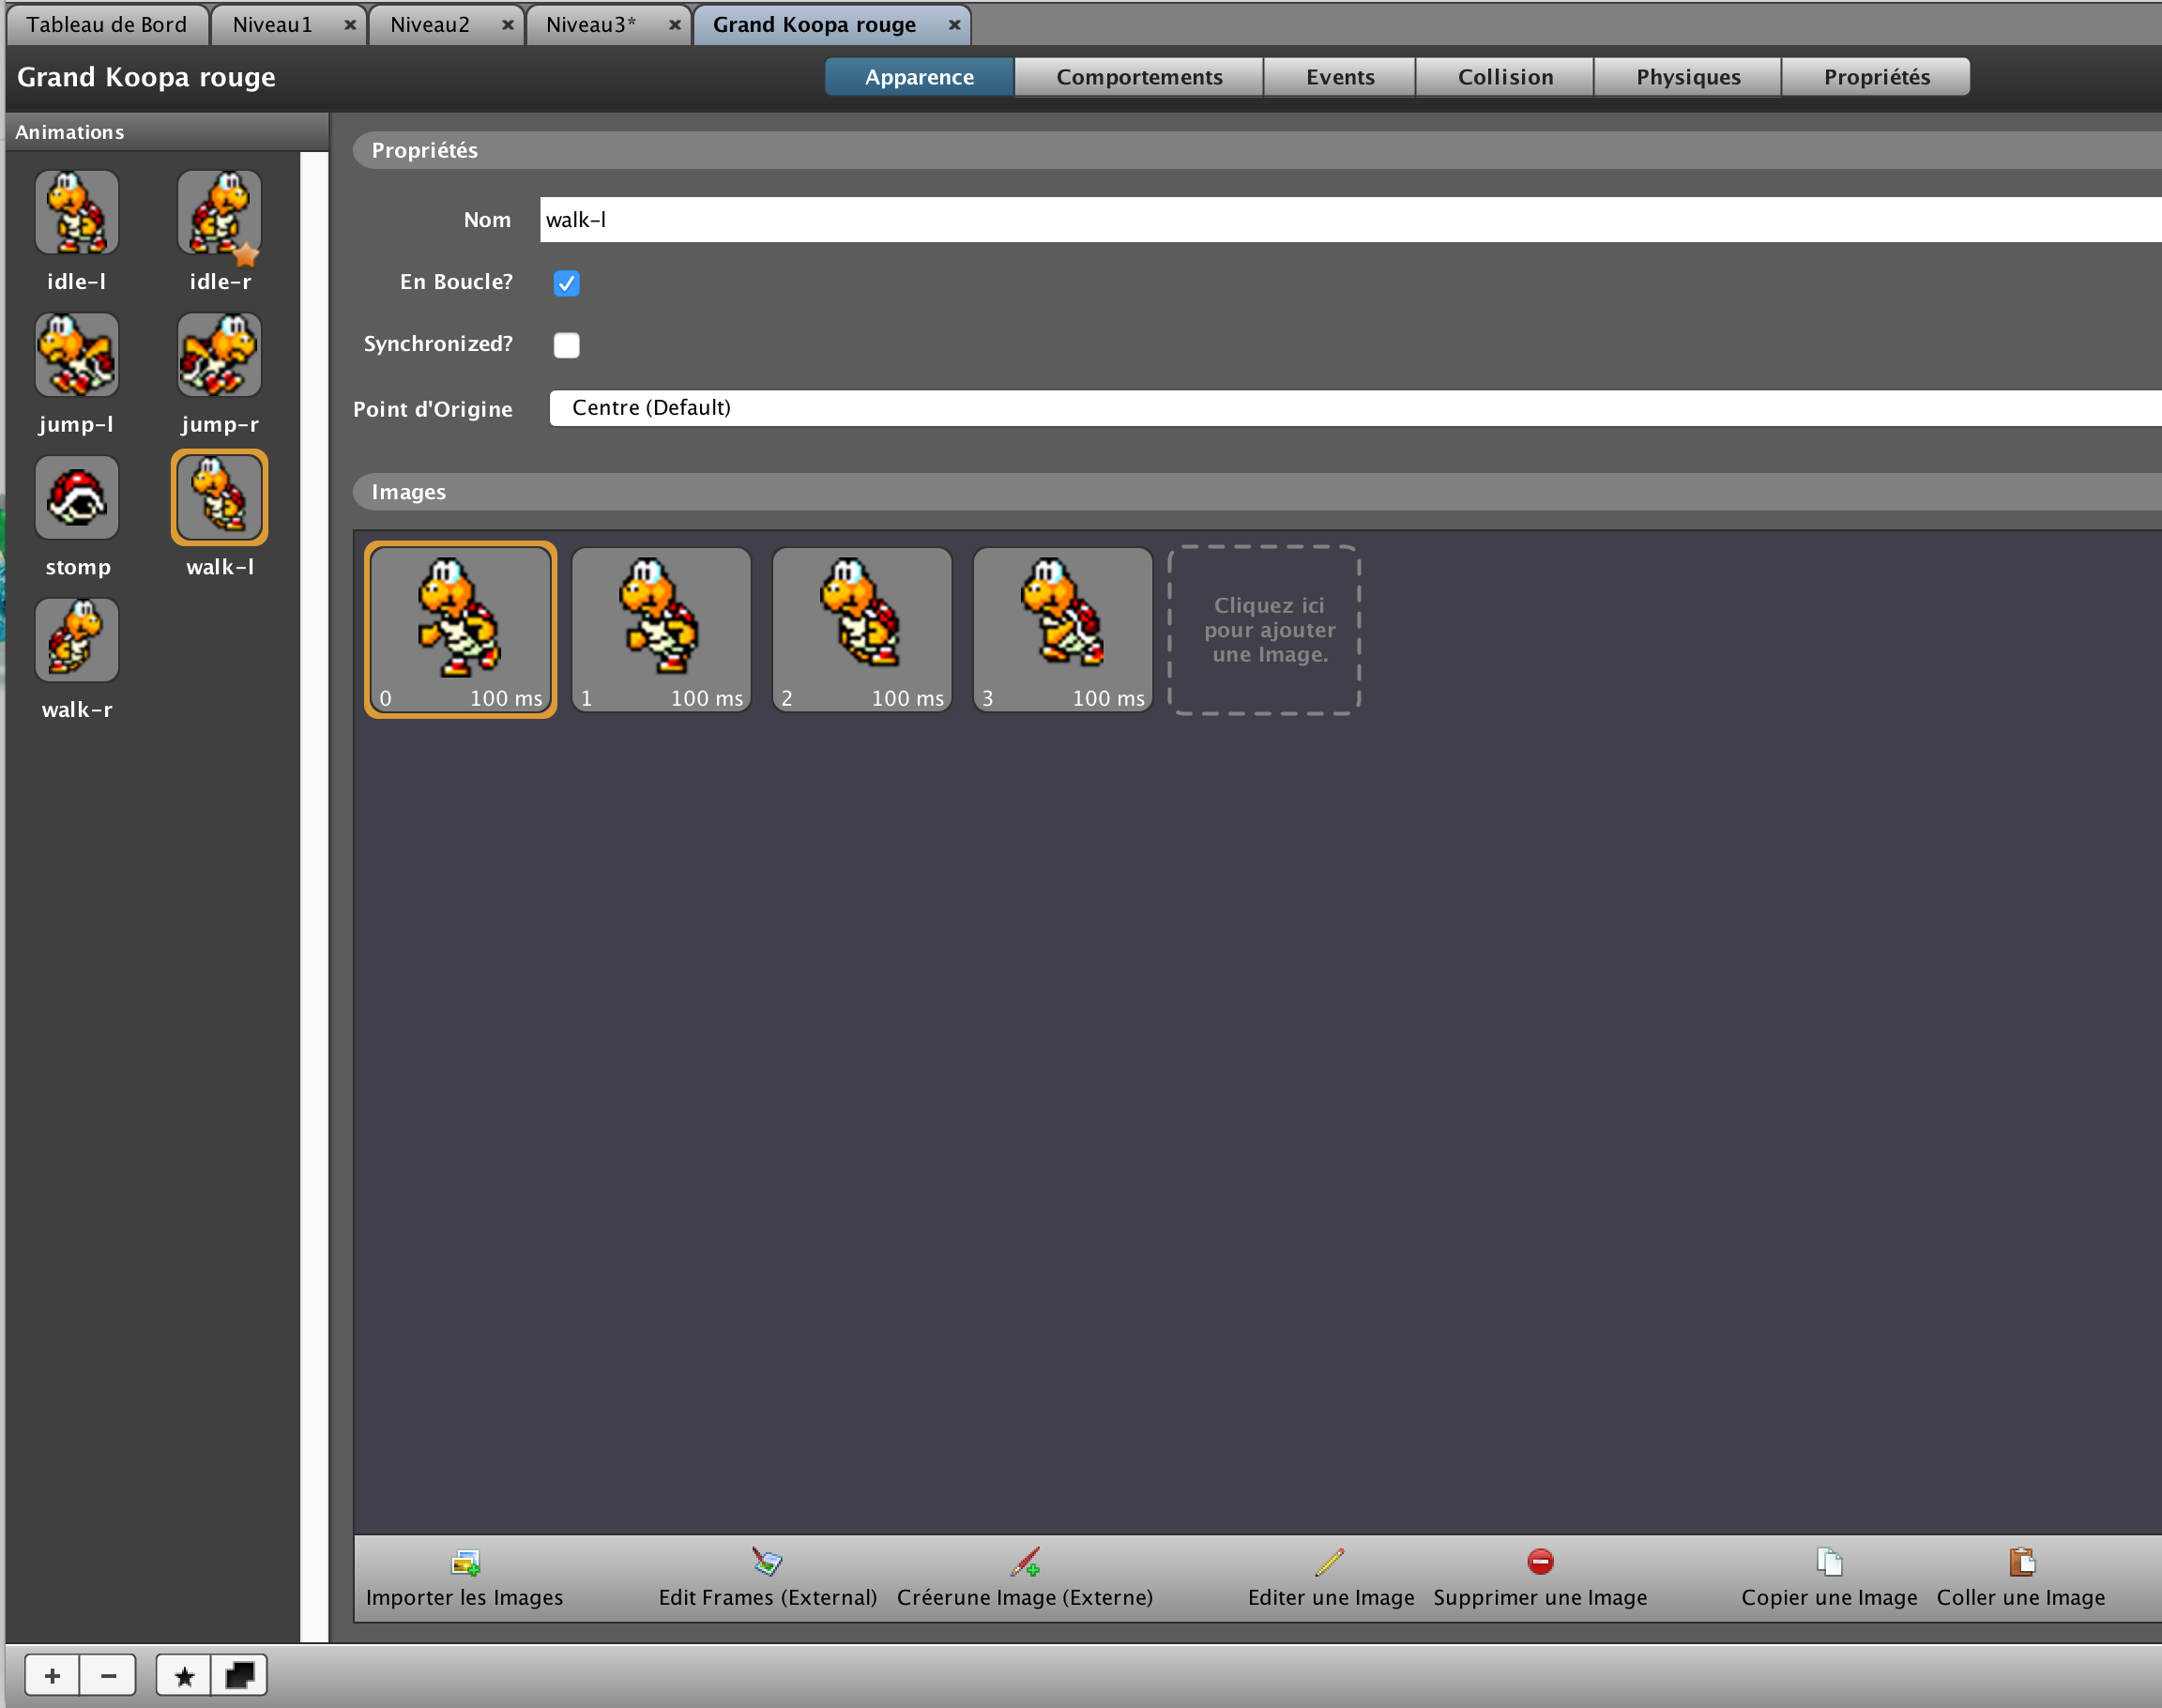Click Editer une Image pencil icon
Viewport: 2162px width, 1708px height.
(1330, 1562)
